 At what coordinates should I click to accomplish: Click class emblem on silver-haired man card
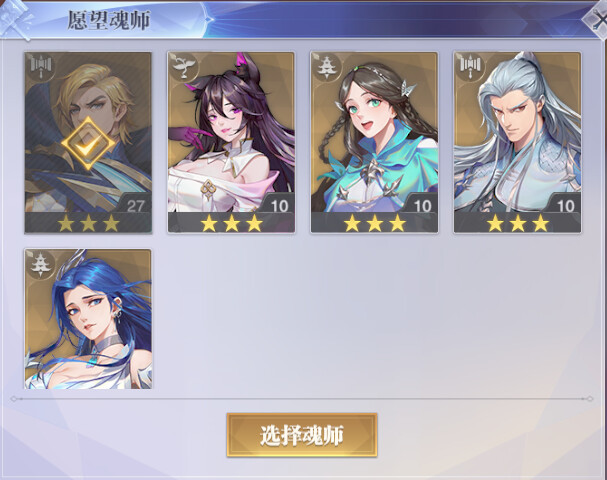pos(470,67)
